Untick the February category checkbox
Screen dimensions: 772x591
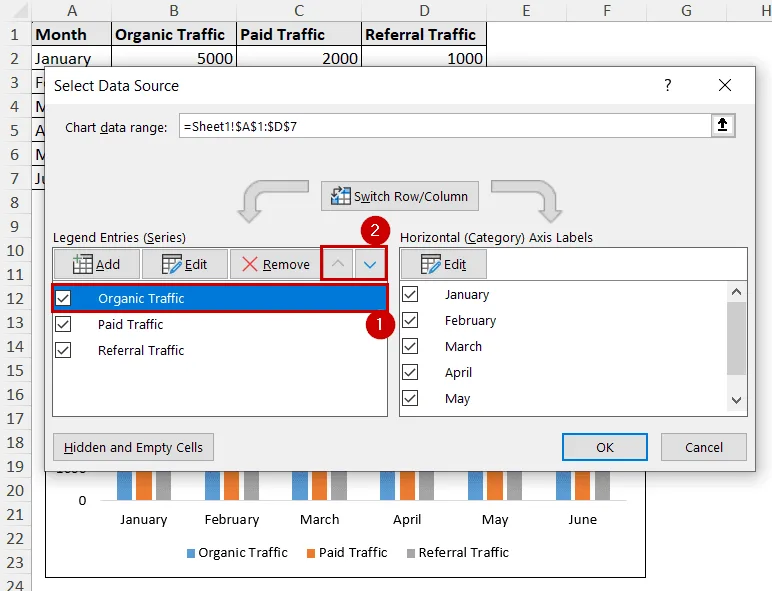point(410,320)
